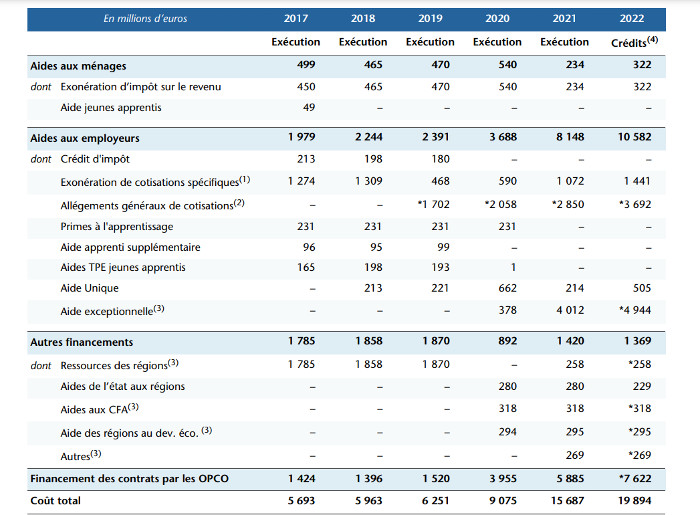Screen dimensions: 700x515
Task: Click "Exonération de cotisations spécifiques" row label
Action: tap(155, 181)
